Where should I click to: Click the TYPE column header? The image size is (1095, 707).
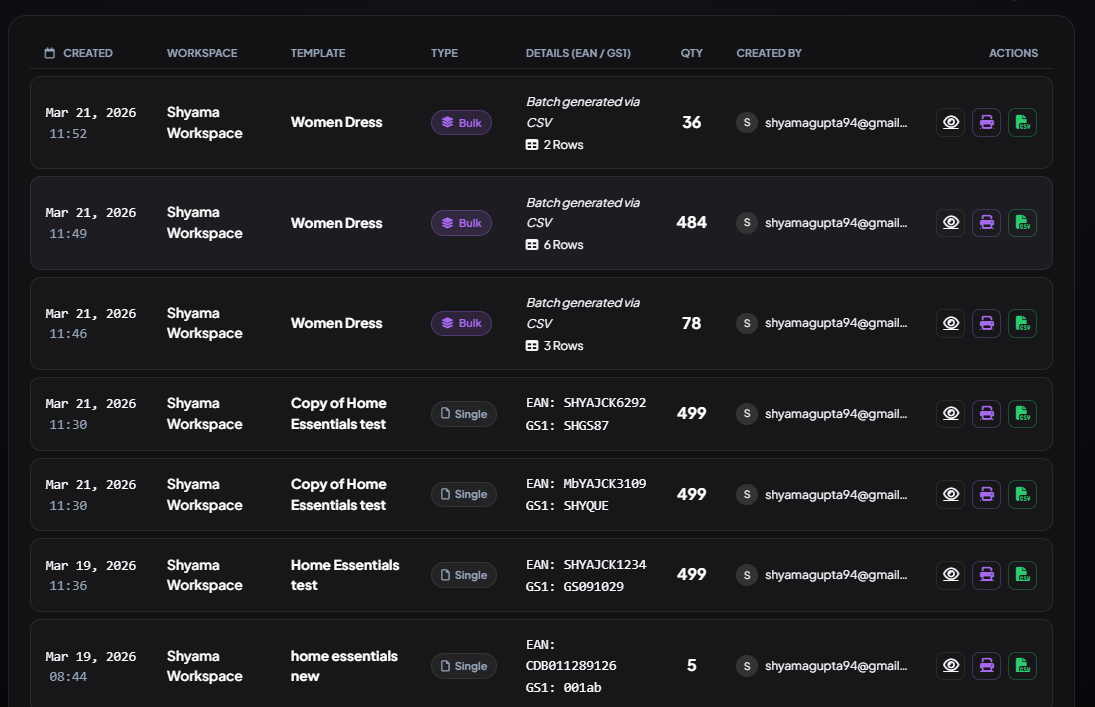point(444,53)
